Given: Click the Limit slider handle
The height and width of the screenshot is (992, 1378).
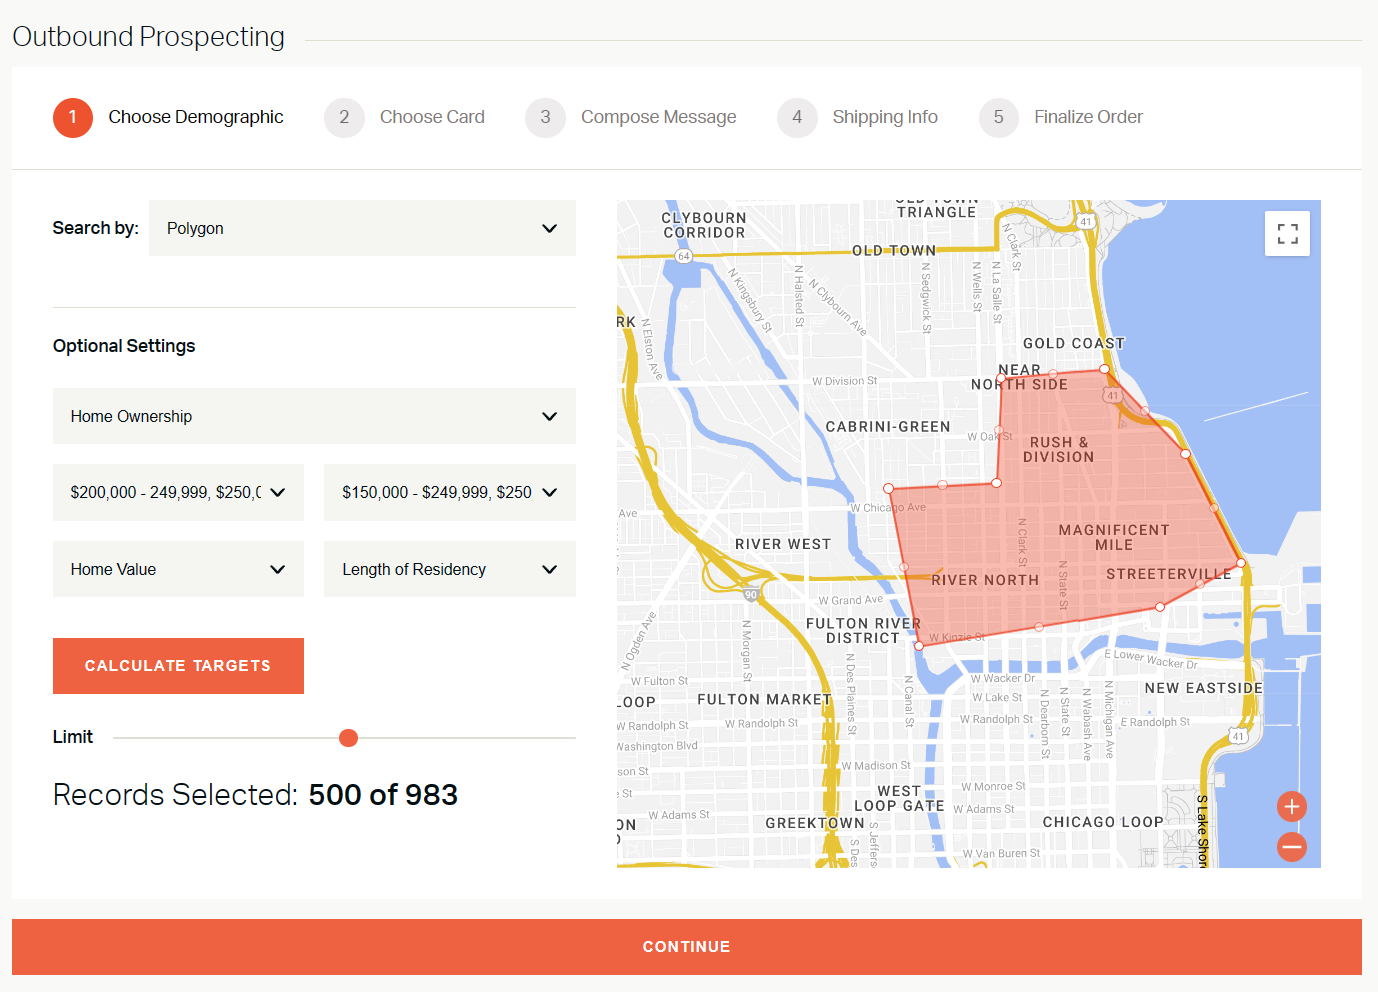Looking at the screenshot, I should pos(348,738).
